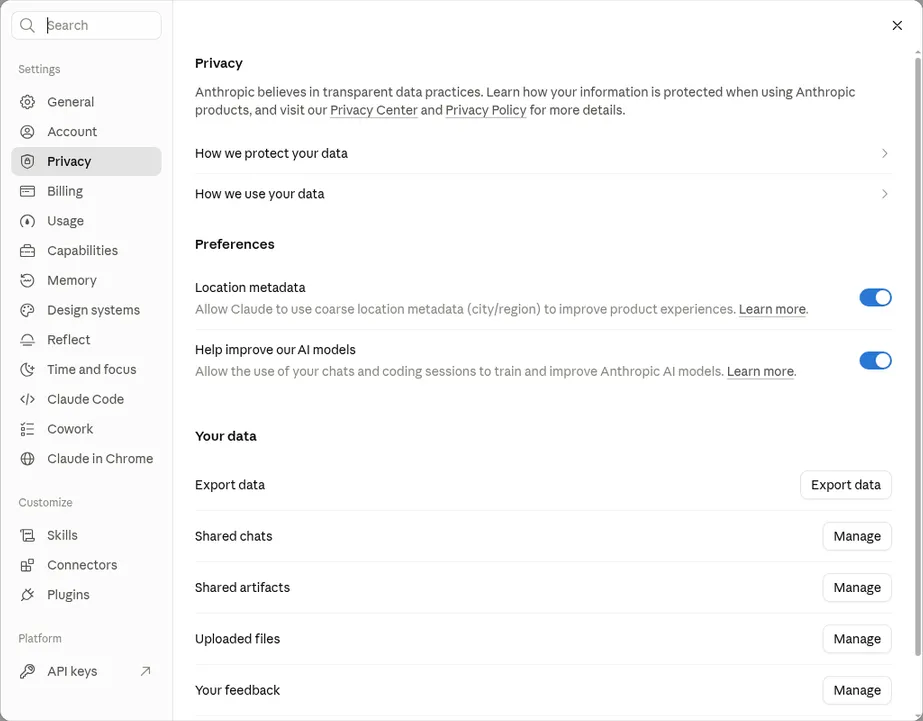This screenshot has width=923, height=721.
Task: Disable the Location metadata toggle
Action: pyautogui.click(x=875, y=298)
